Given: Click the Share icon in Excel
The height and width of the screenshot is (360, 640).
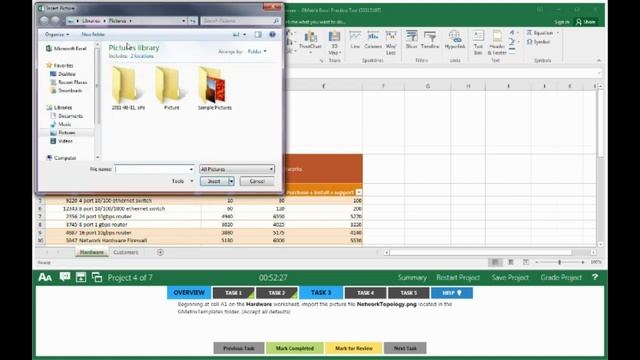Looking at the screenshot, I should pos(586,22).
